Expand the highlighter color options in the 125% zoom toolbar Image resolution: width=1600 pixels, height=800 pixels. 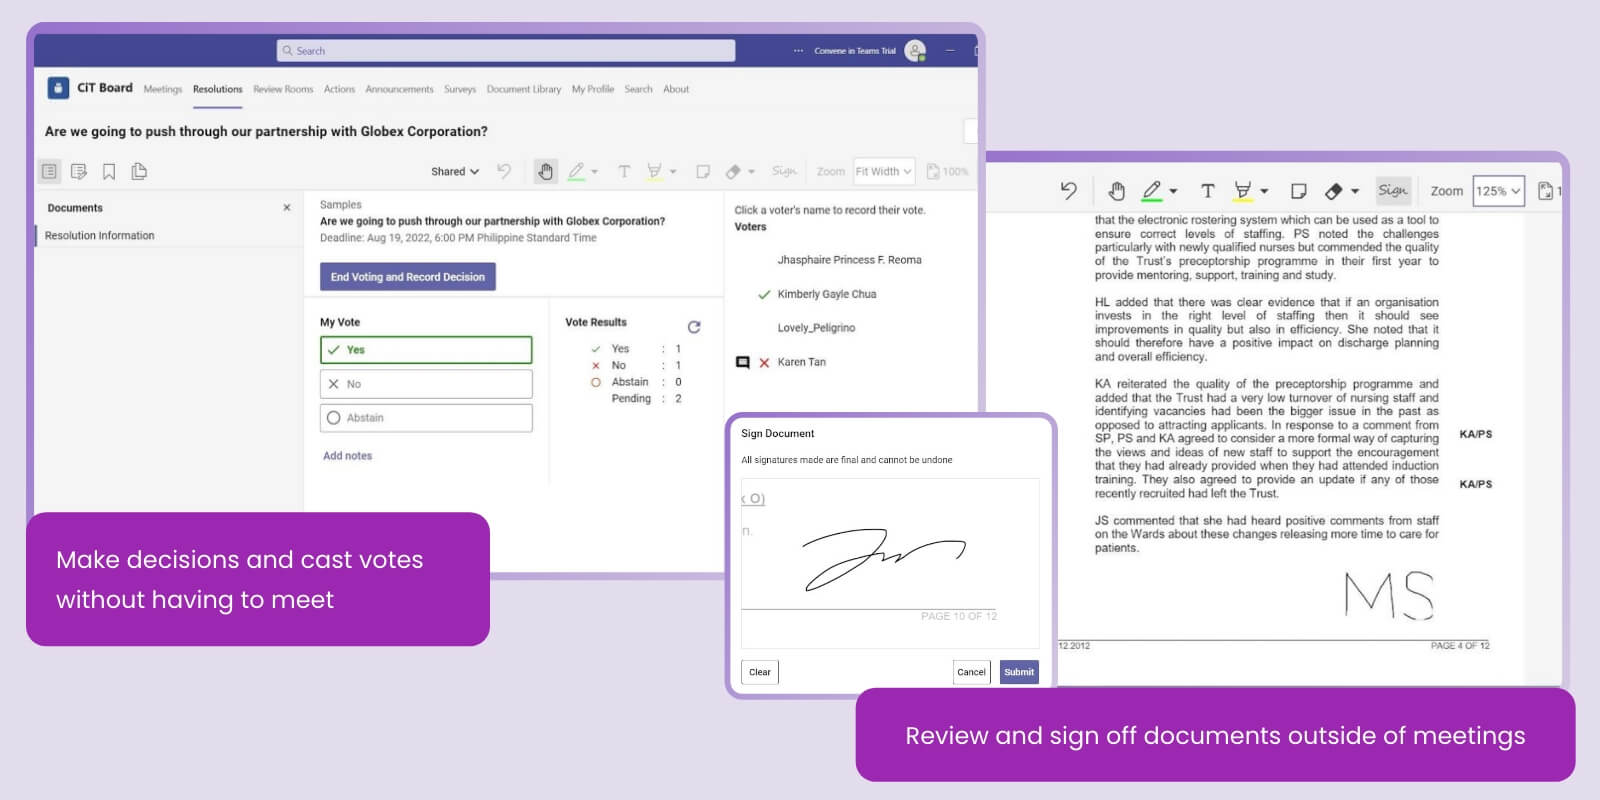pyautogui.click(x=1264, y=191)
